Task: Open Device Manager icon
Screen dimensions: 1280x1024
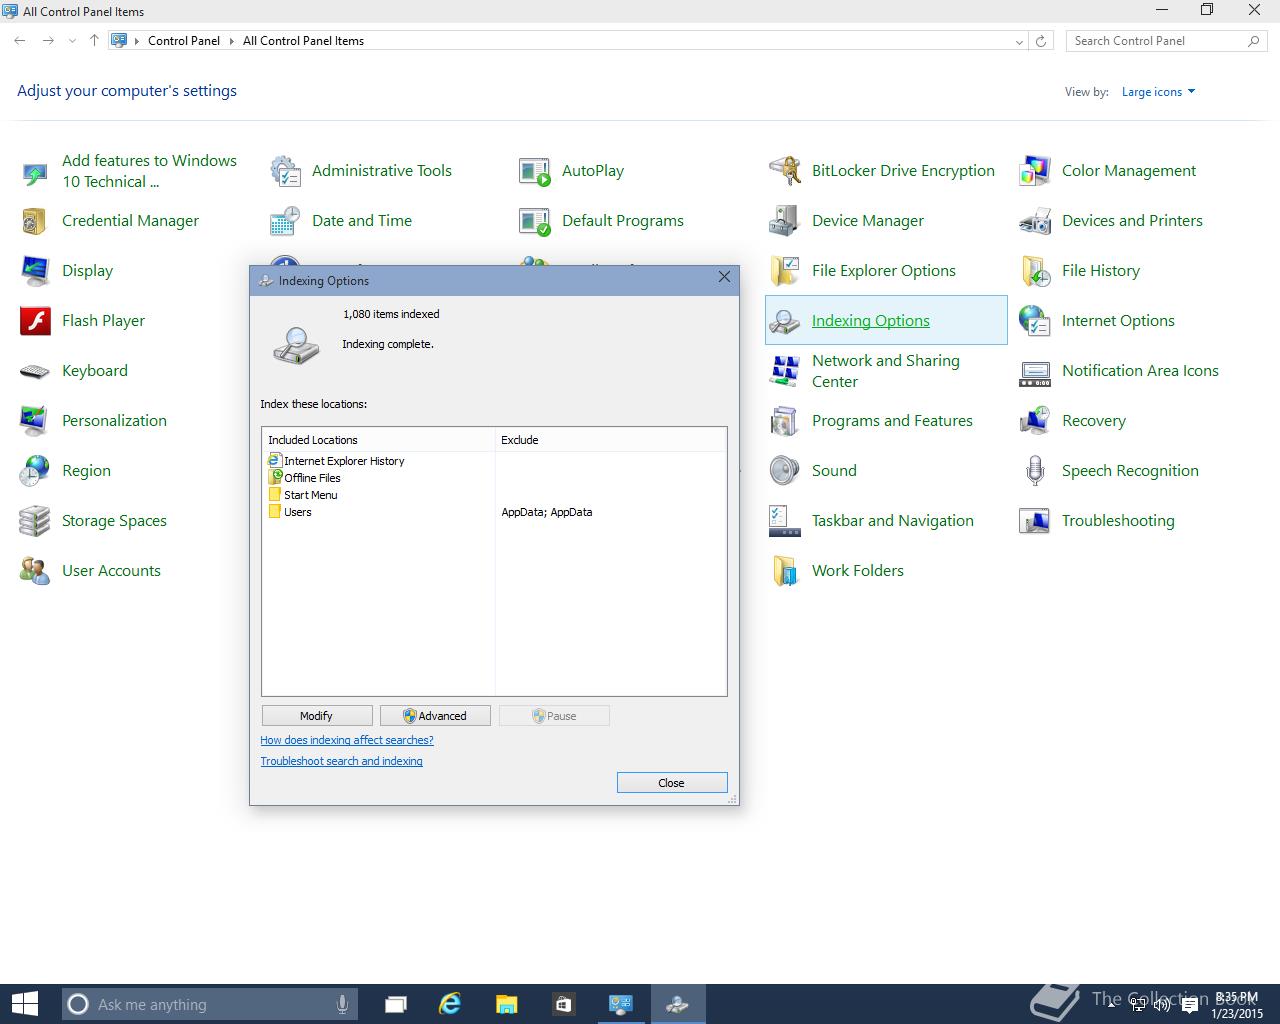Action: 785,221
